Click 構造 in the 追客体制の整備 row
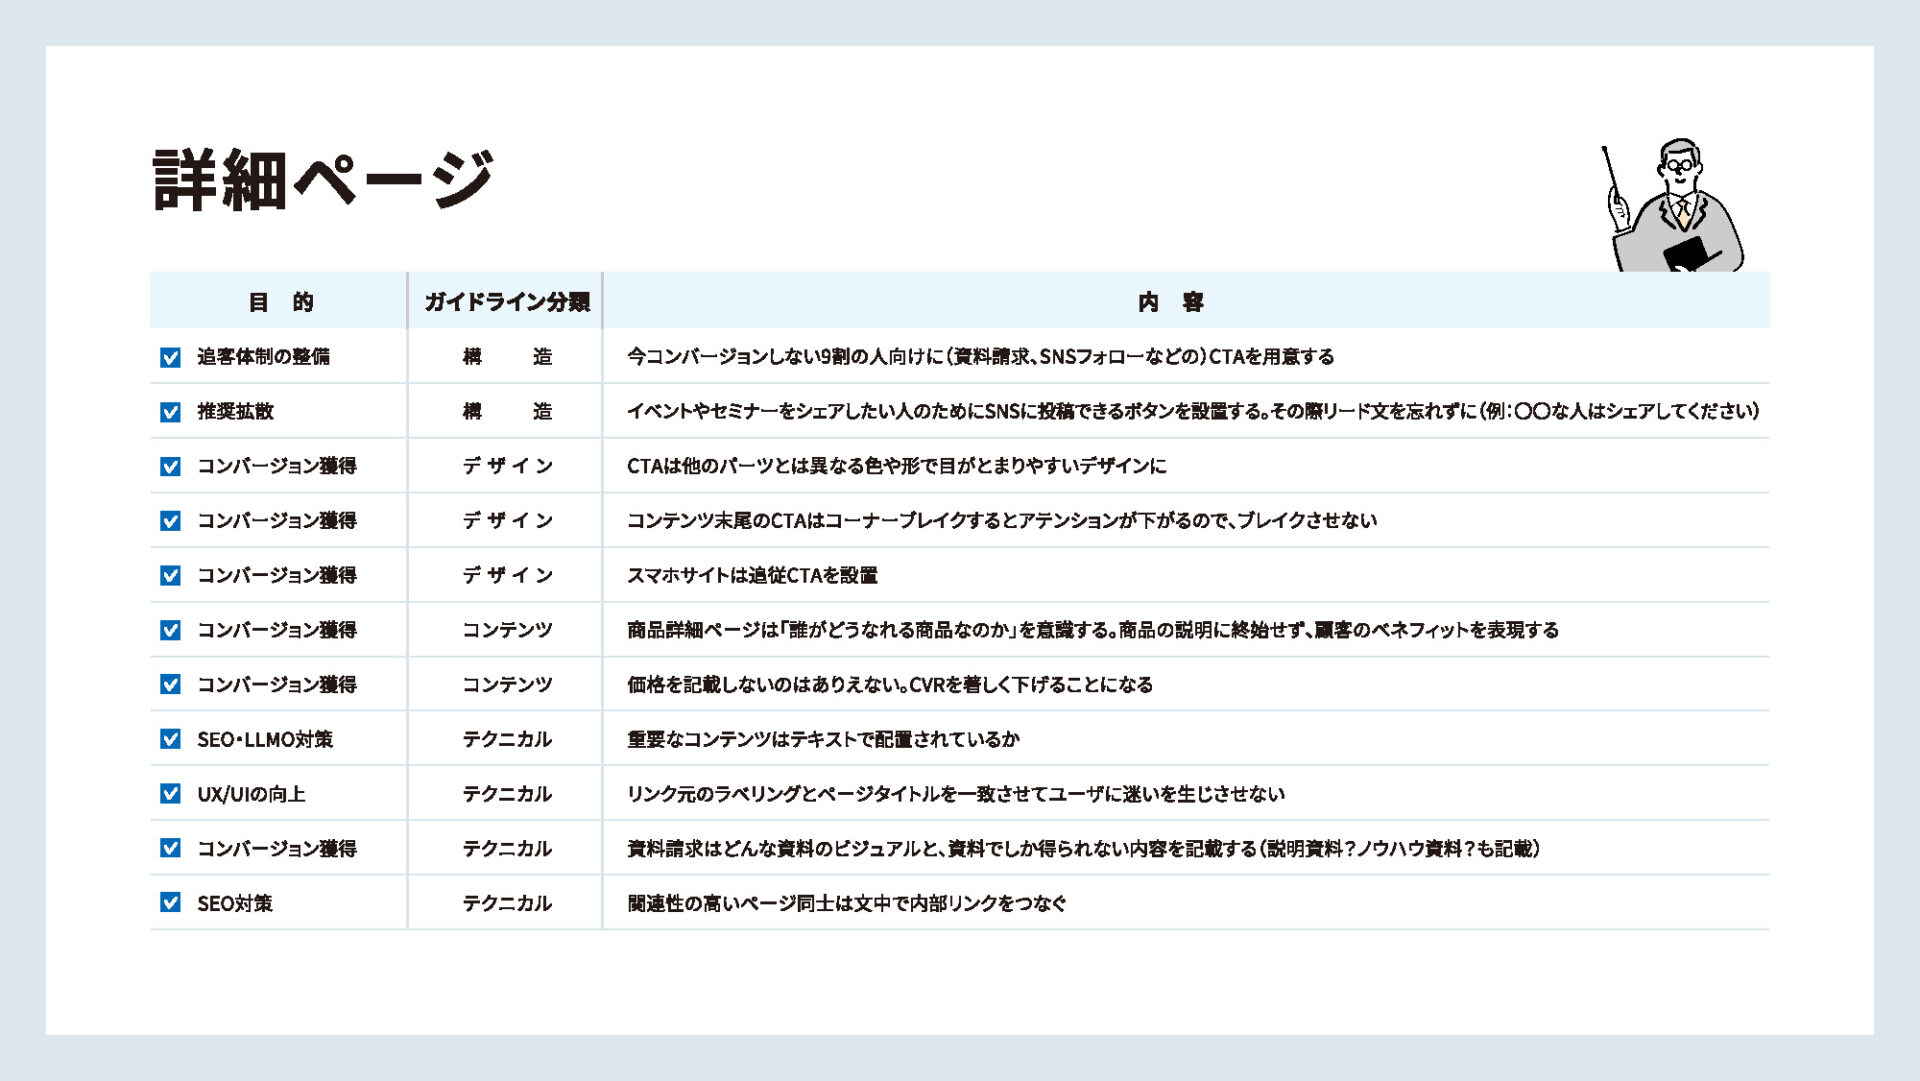The width and height of the screenshot is (1920, 1081). (507, 357)
